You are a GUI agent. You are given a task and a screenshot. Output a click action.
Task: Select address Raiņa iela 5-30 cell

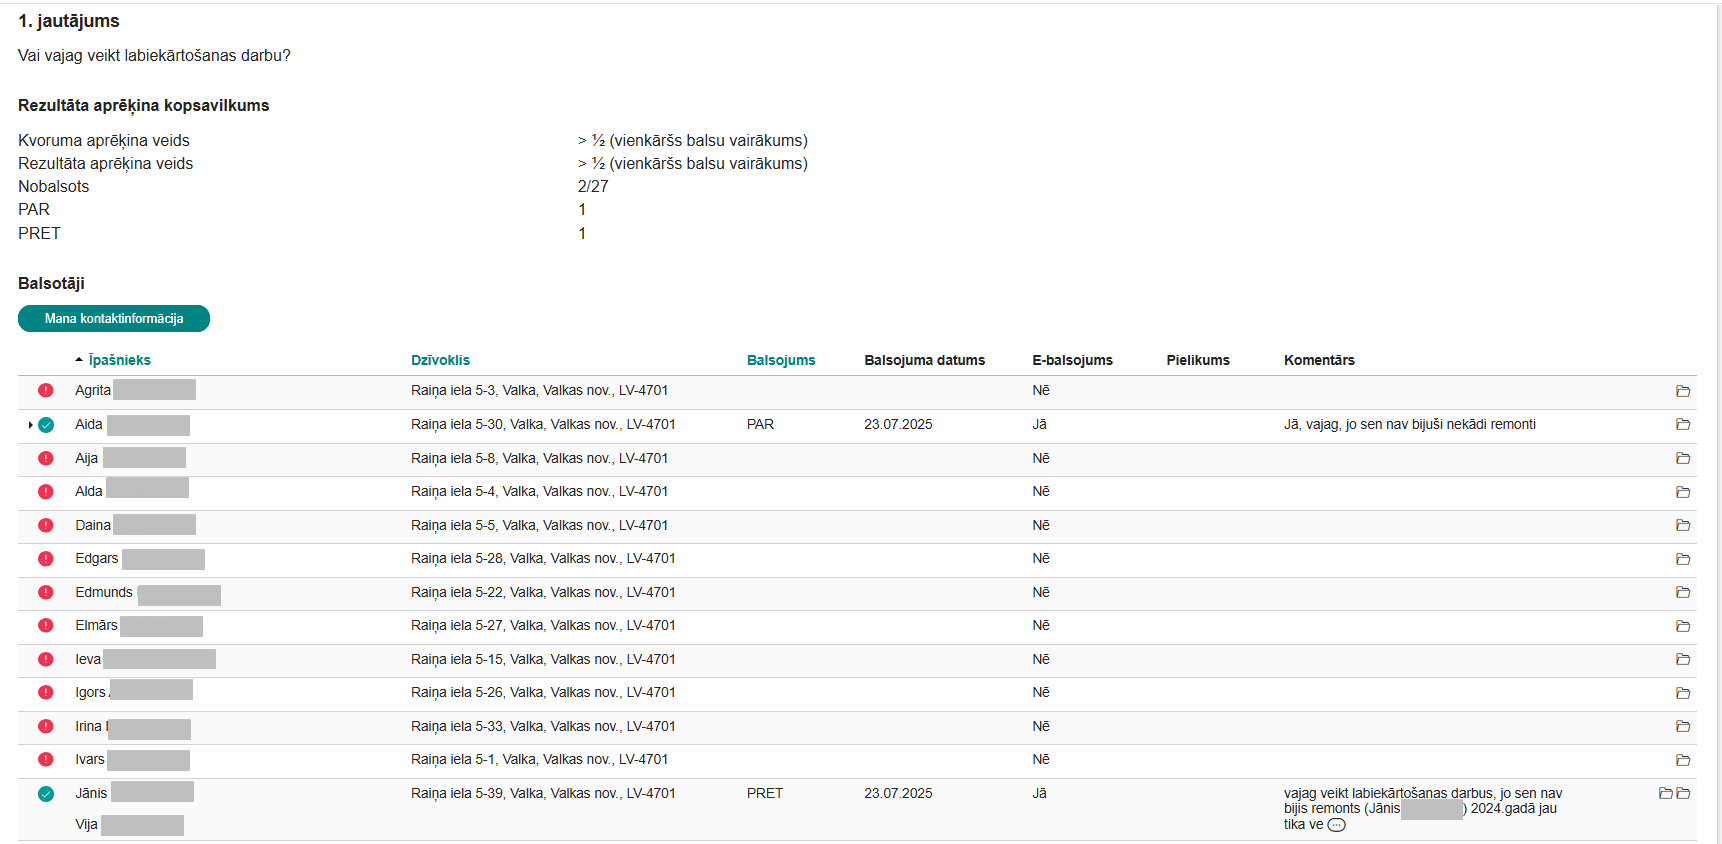[x=543, y=425]
